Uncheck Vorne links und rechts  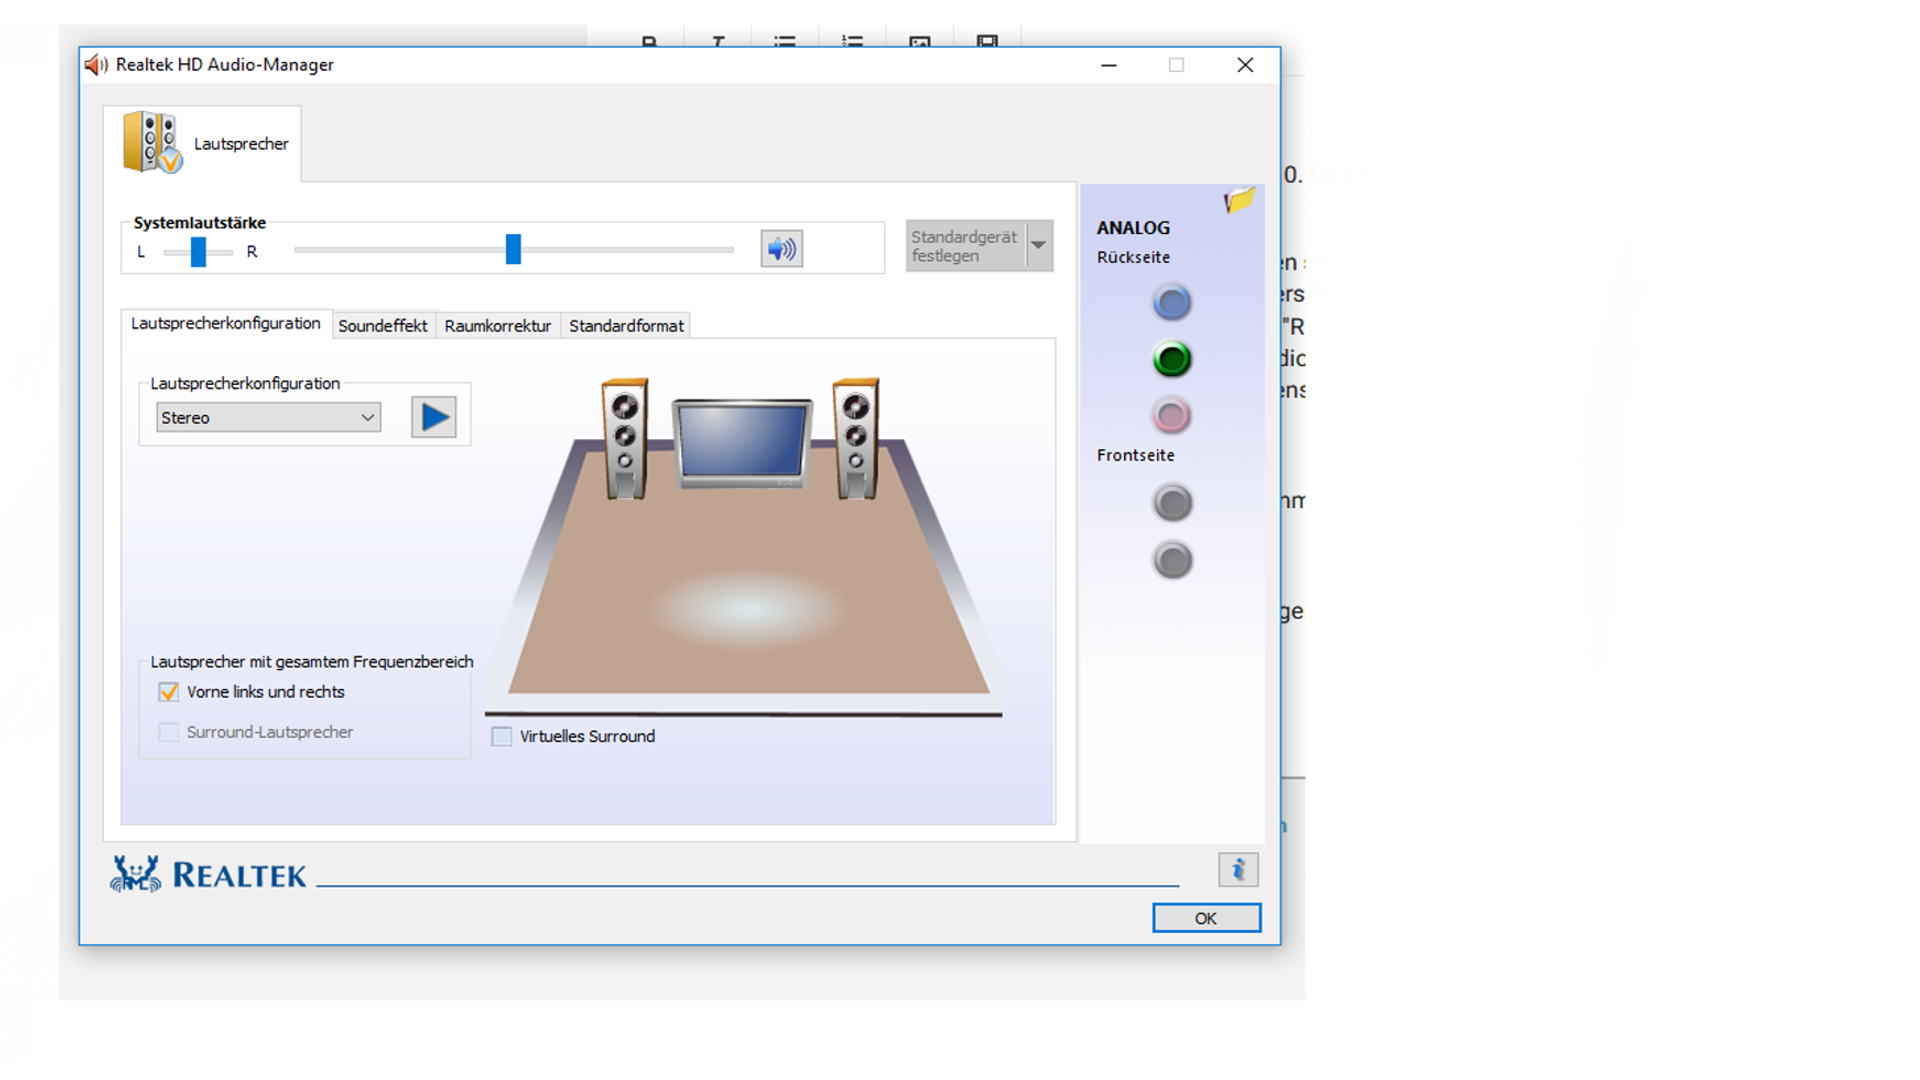click(169, 692)
